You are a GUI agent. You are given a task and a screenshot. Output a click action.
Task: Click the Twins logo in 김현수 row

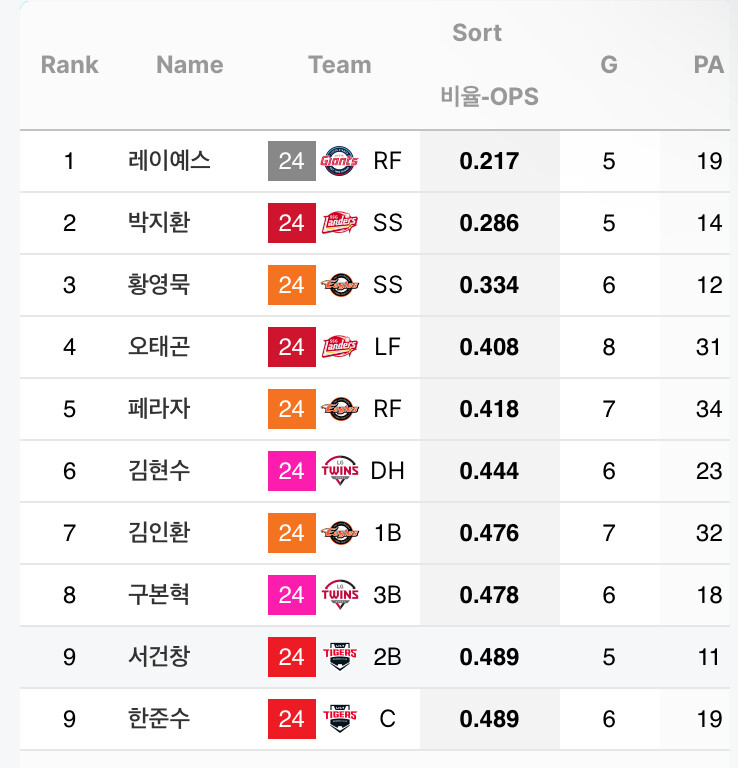340,471
